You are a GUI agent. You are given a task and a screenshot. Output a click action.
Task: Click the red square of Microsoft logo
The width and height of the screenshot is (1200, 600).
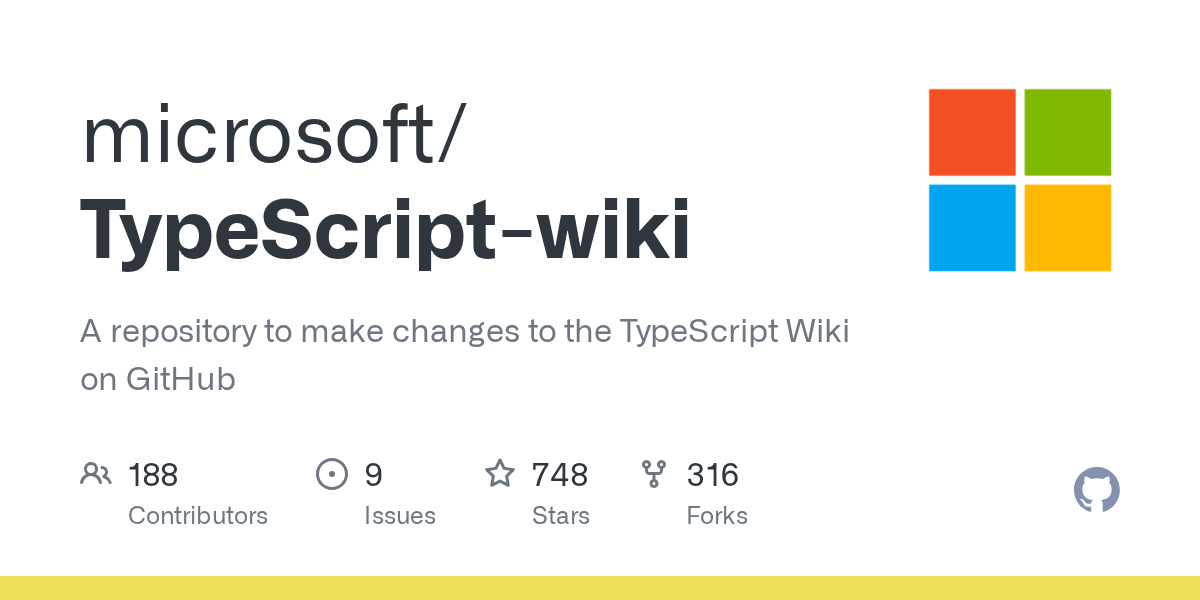972,132
